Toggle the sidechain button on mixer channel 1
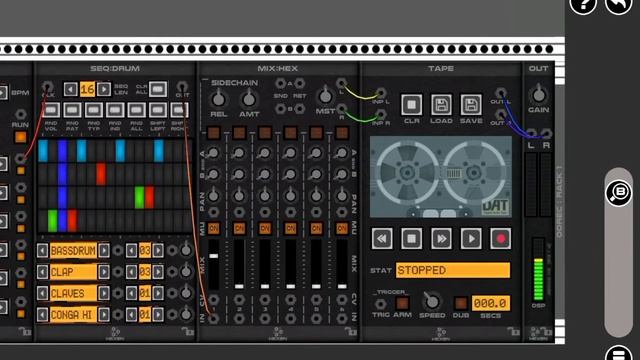 tap(213, 133)
